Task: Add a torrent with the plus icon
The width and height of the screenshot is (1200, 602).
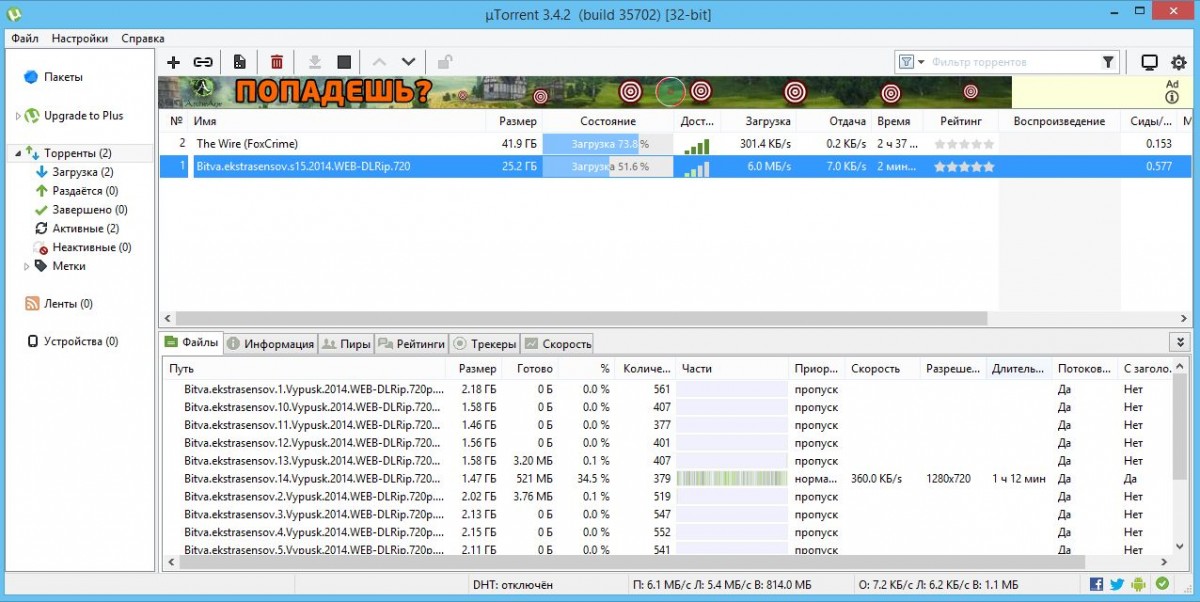Action: [173, 62]
